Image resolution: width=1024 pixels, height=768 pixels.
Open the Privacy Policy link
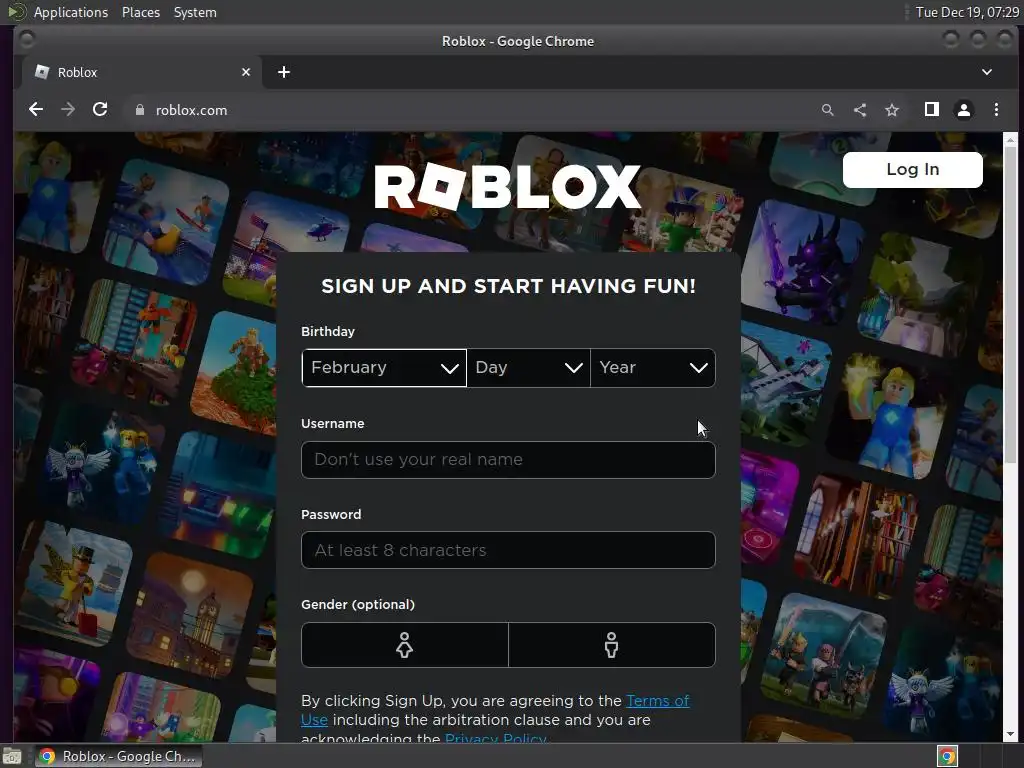coord(496,737)
